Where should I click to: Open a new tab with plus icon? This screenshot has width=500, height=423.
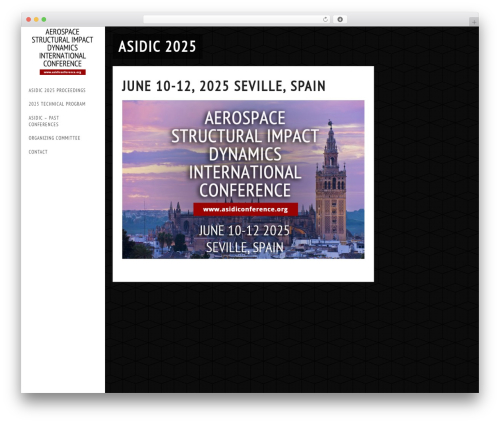[474, 22]
